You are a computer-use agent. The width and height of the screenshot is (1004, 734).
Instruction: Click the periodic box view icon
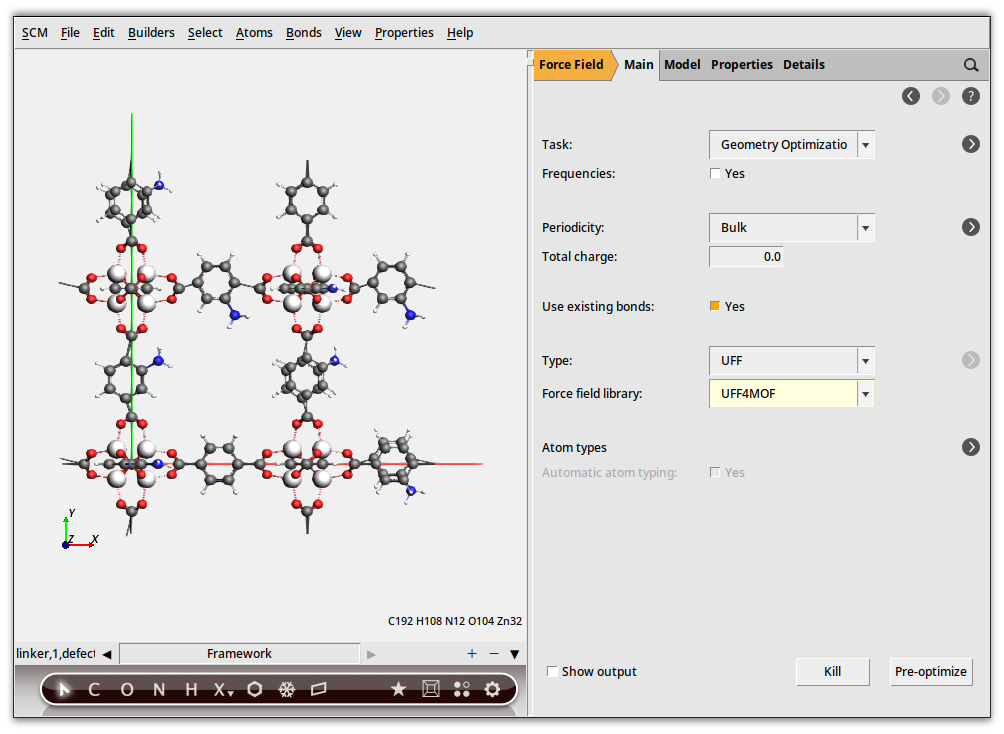(x=430, y=689)
